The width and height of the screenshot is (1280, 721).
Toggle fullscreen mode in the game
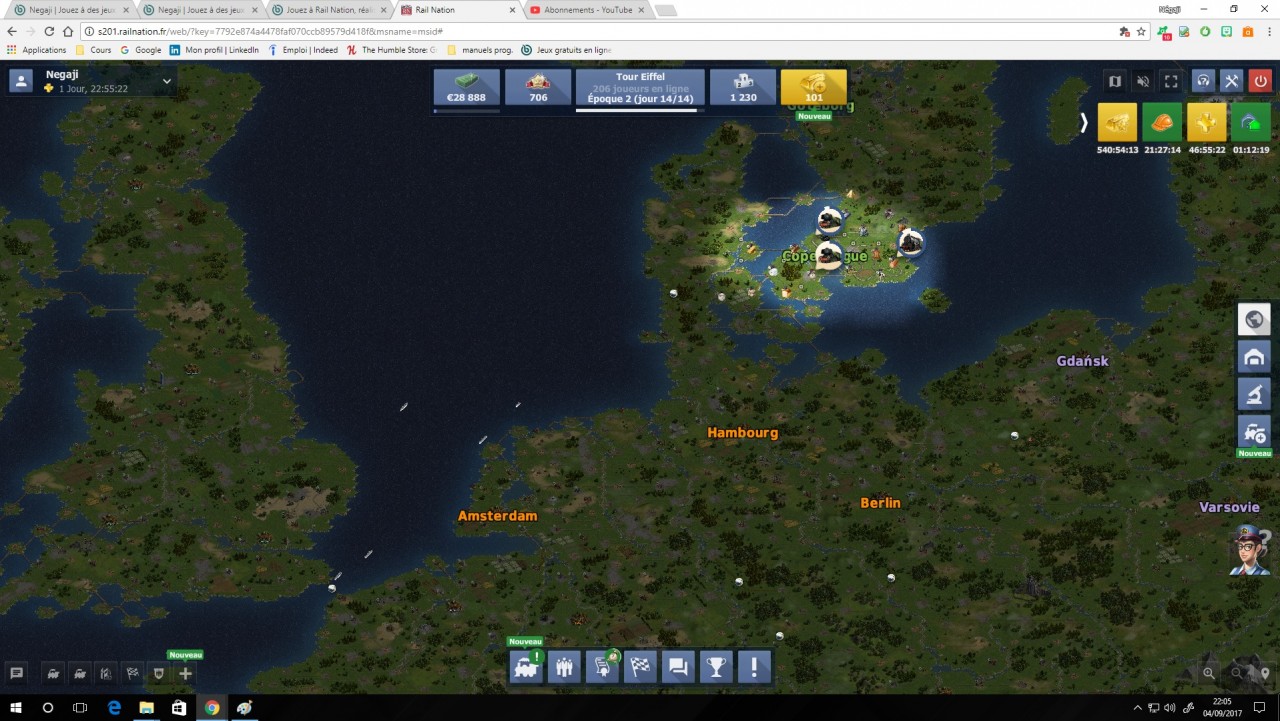(x=1171, y=81)
